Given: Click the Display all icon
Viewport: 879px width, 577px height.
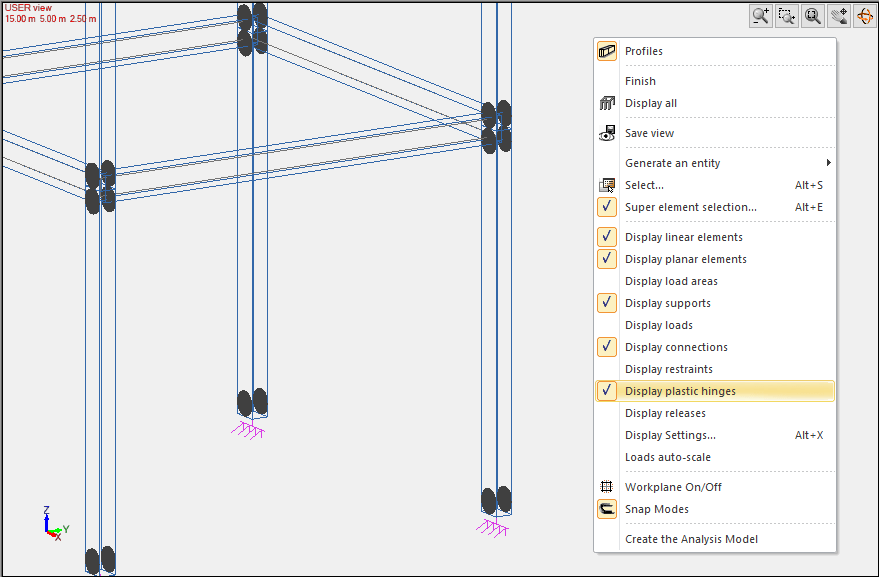Looking at the screenshot, I should tap(607, 103).
